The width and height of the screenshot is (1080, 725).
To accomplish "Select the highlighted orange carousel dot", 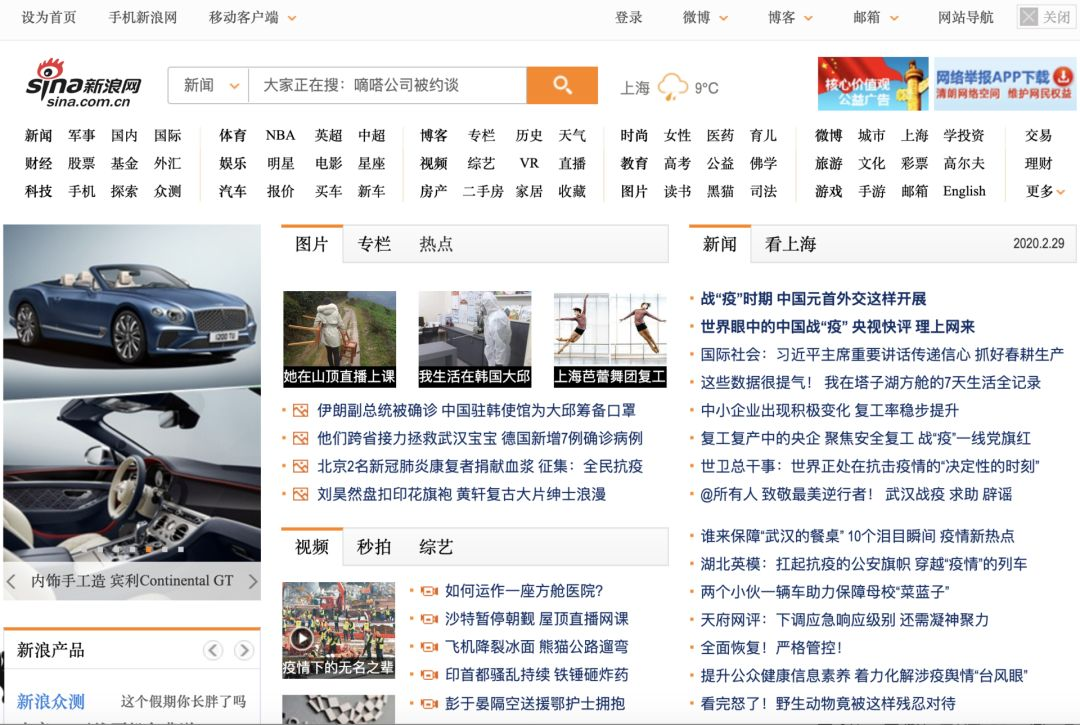I will pyautogui.click(x=148, y=549).
